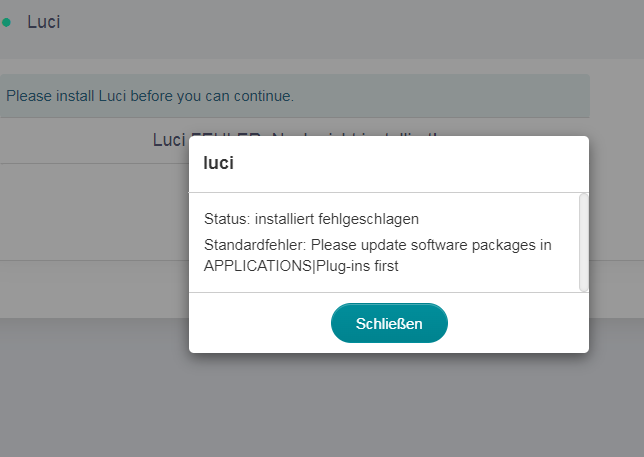Click the green status dot beside Luci

[x=6, y=22]
